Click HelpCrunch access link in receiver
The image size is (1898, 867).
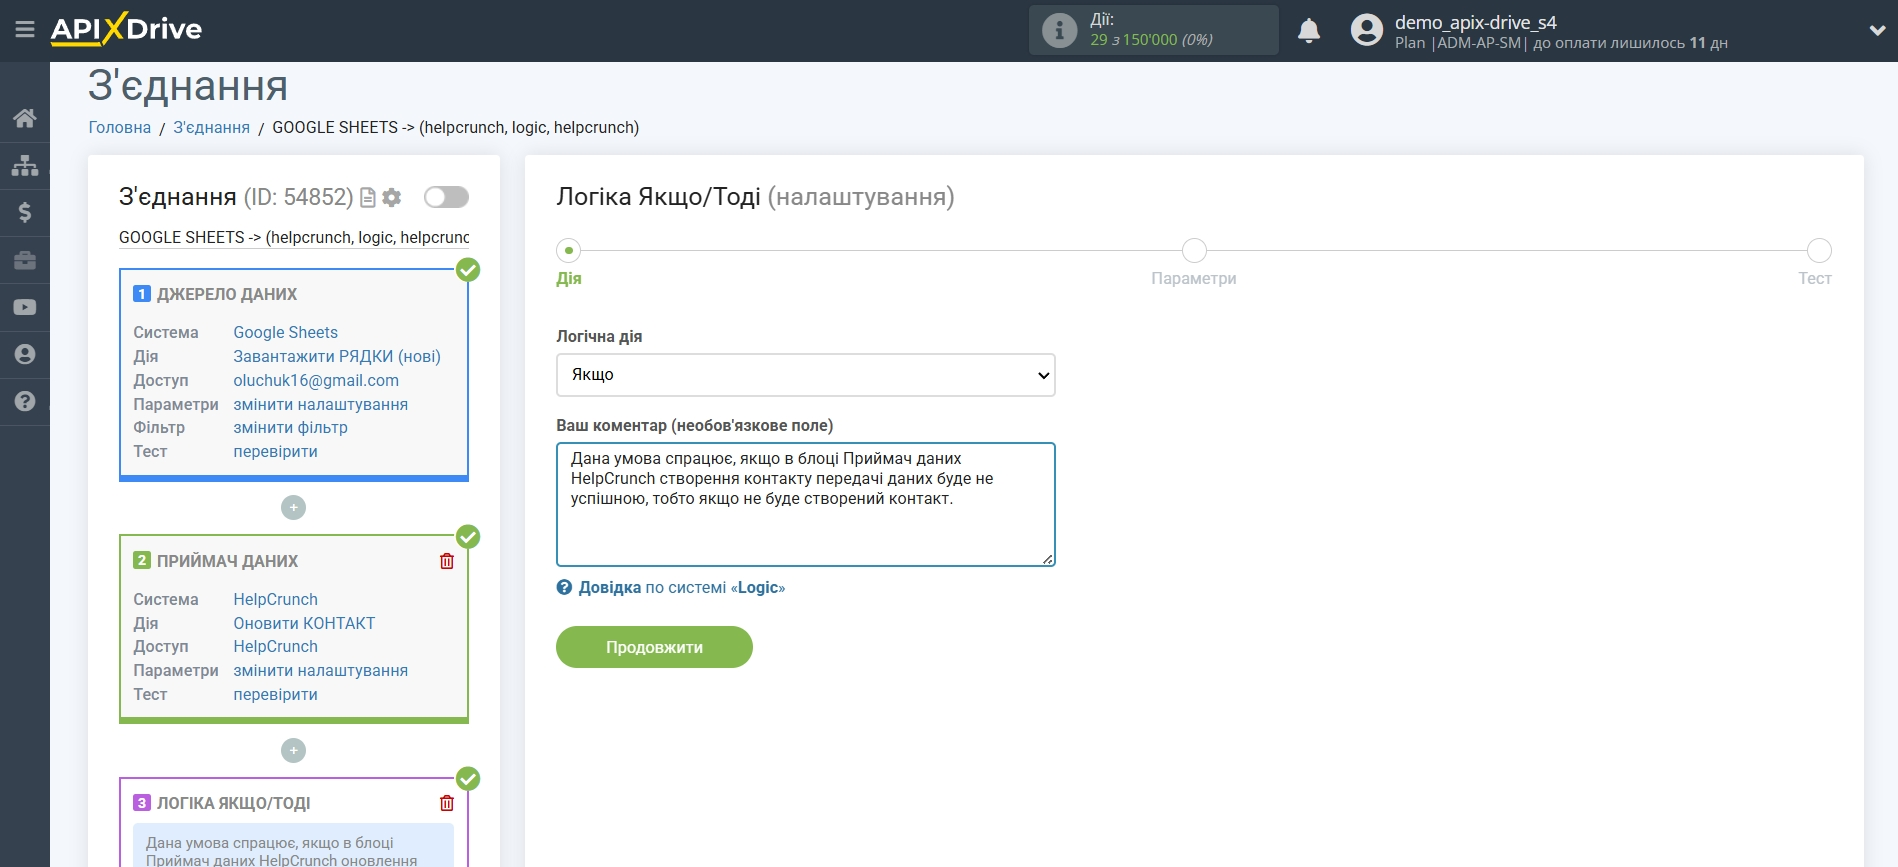276,647
